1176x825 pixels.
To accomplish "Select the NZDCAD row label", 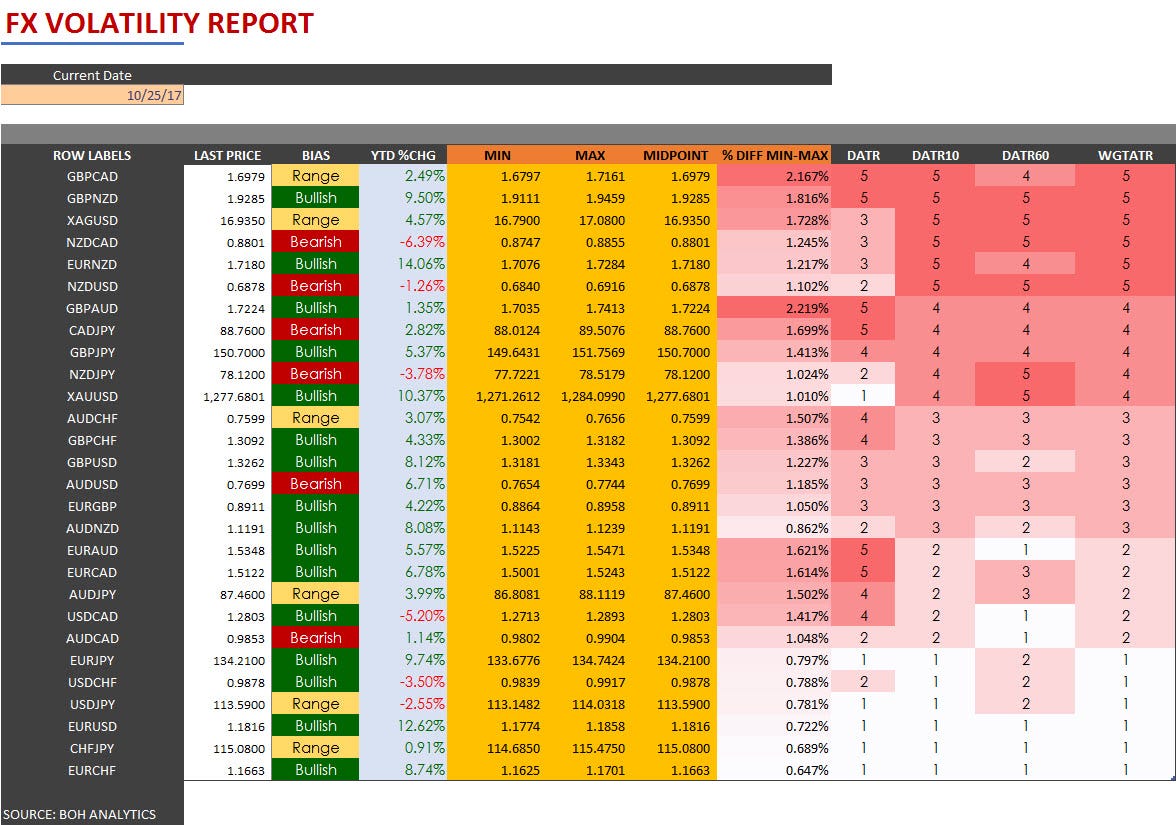I will [92, 243].
